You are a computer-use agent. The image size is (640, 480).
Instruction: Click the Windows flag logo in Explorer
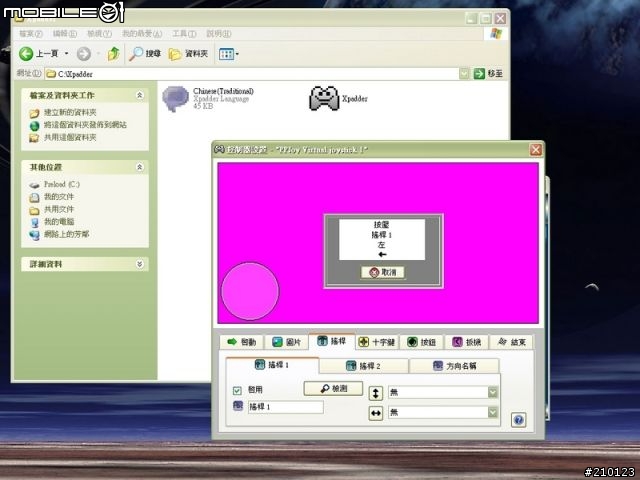pos(496,33)
